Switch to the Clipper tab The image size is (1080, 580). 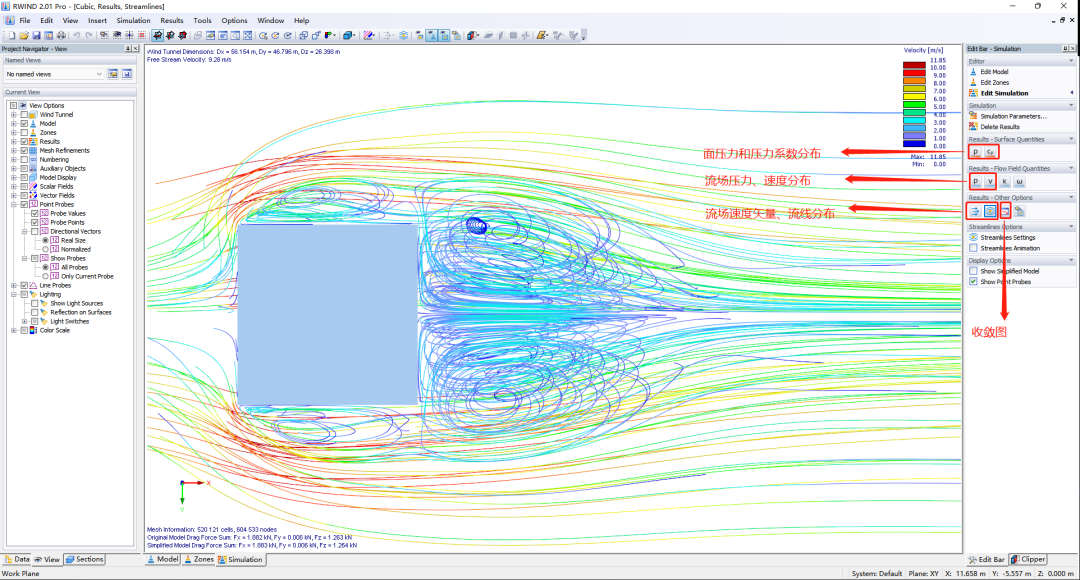1028,559
